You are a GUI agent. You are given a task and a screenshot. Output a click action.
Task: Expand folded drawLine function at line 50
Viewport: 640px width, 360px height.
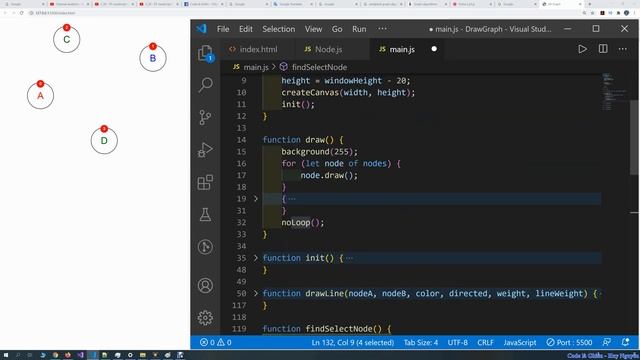256,293
